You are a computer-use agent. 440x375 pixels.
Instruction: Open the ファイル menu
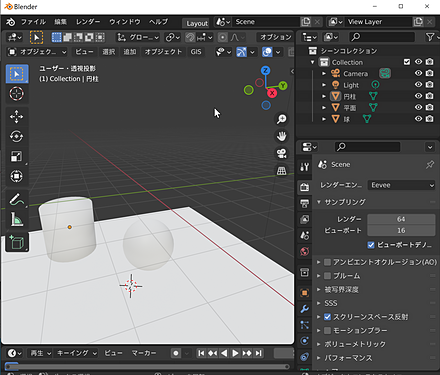(x=33, y=22)
